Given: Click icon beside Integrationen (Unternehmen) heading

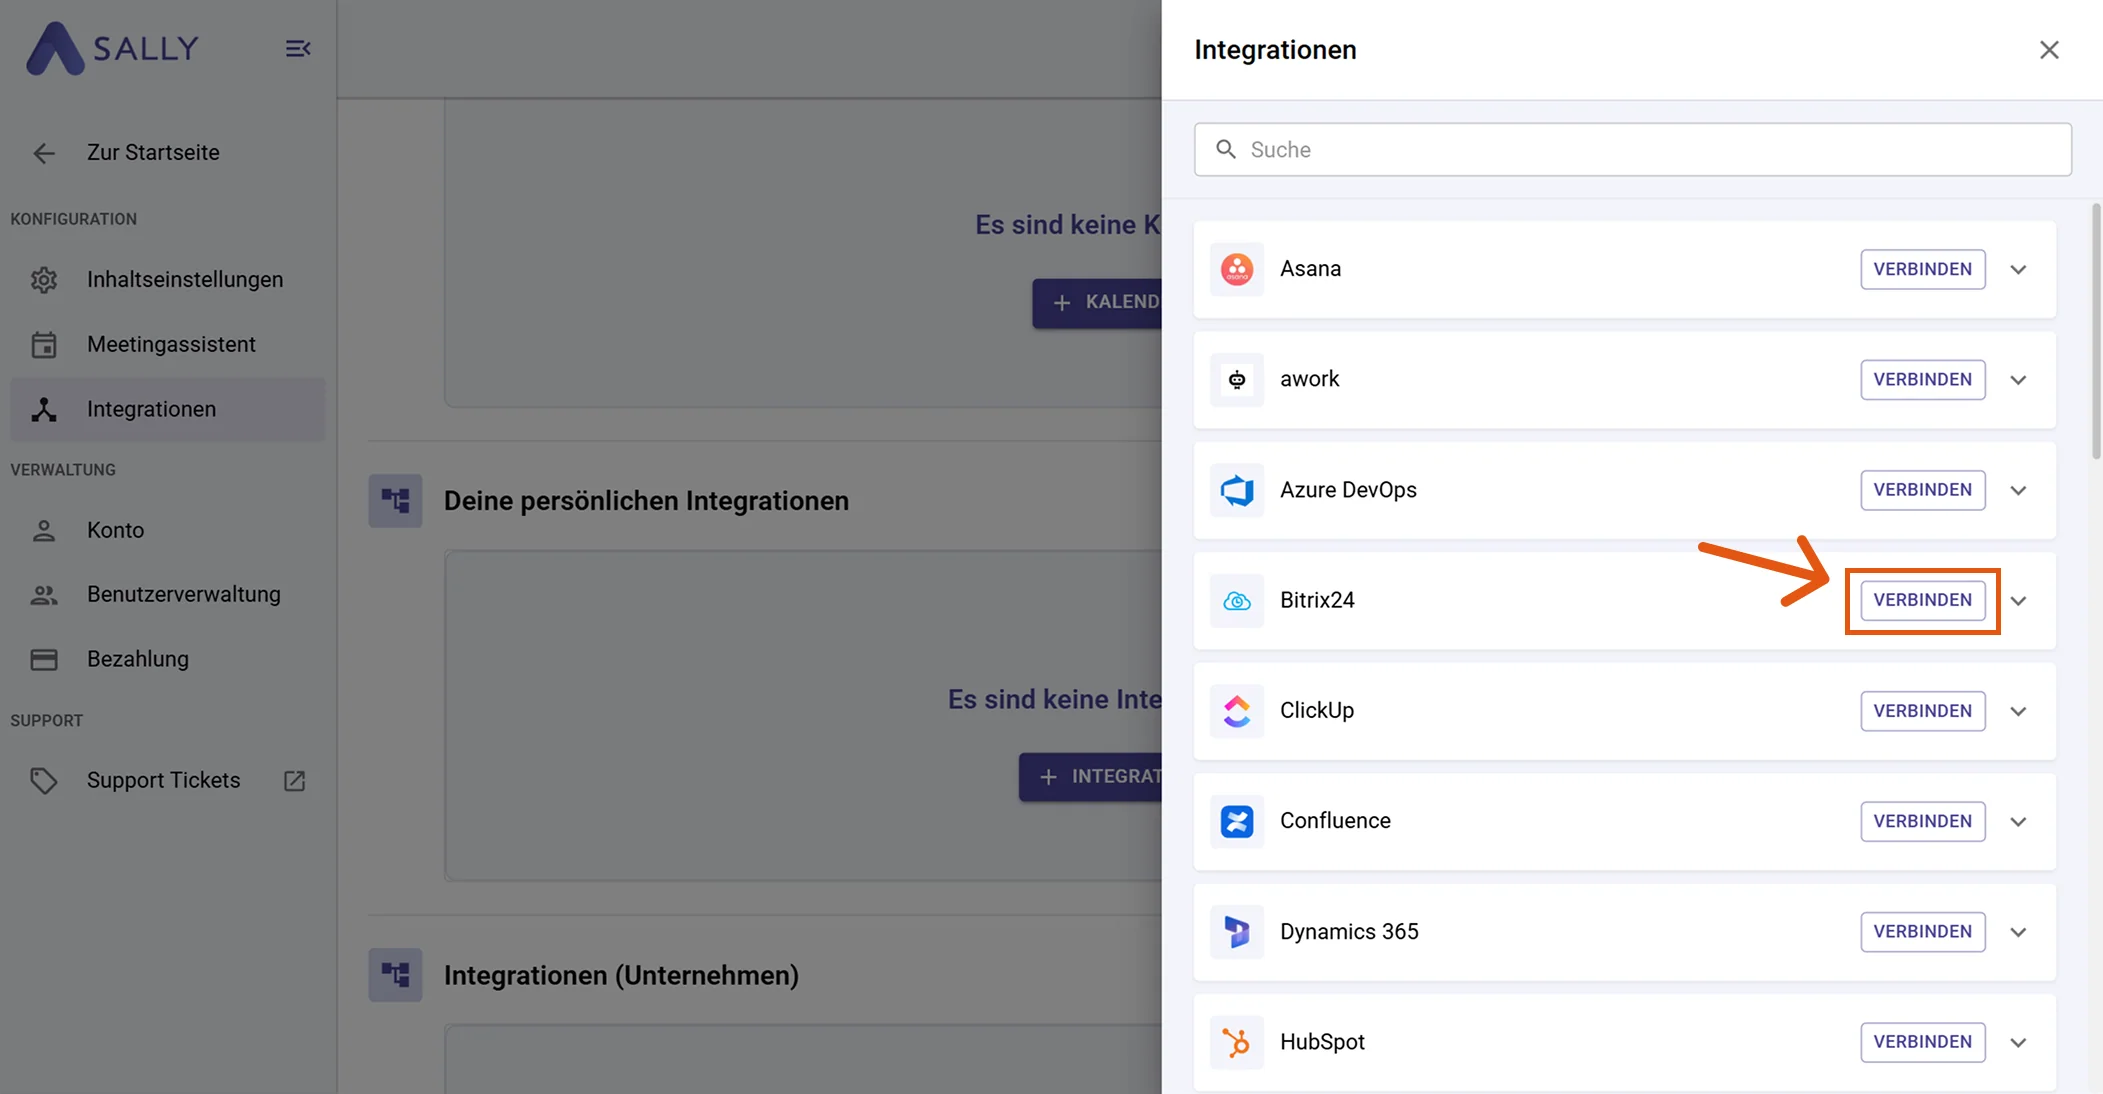Looking at the screenshot, I should [395, 974].
